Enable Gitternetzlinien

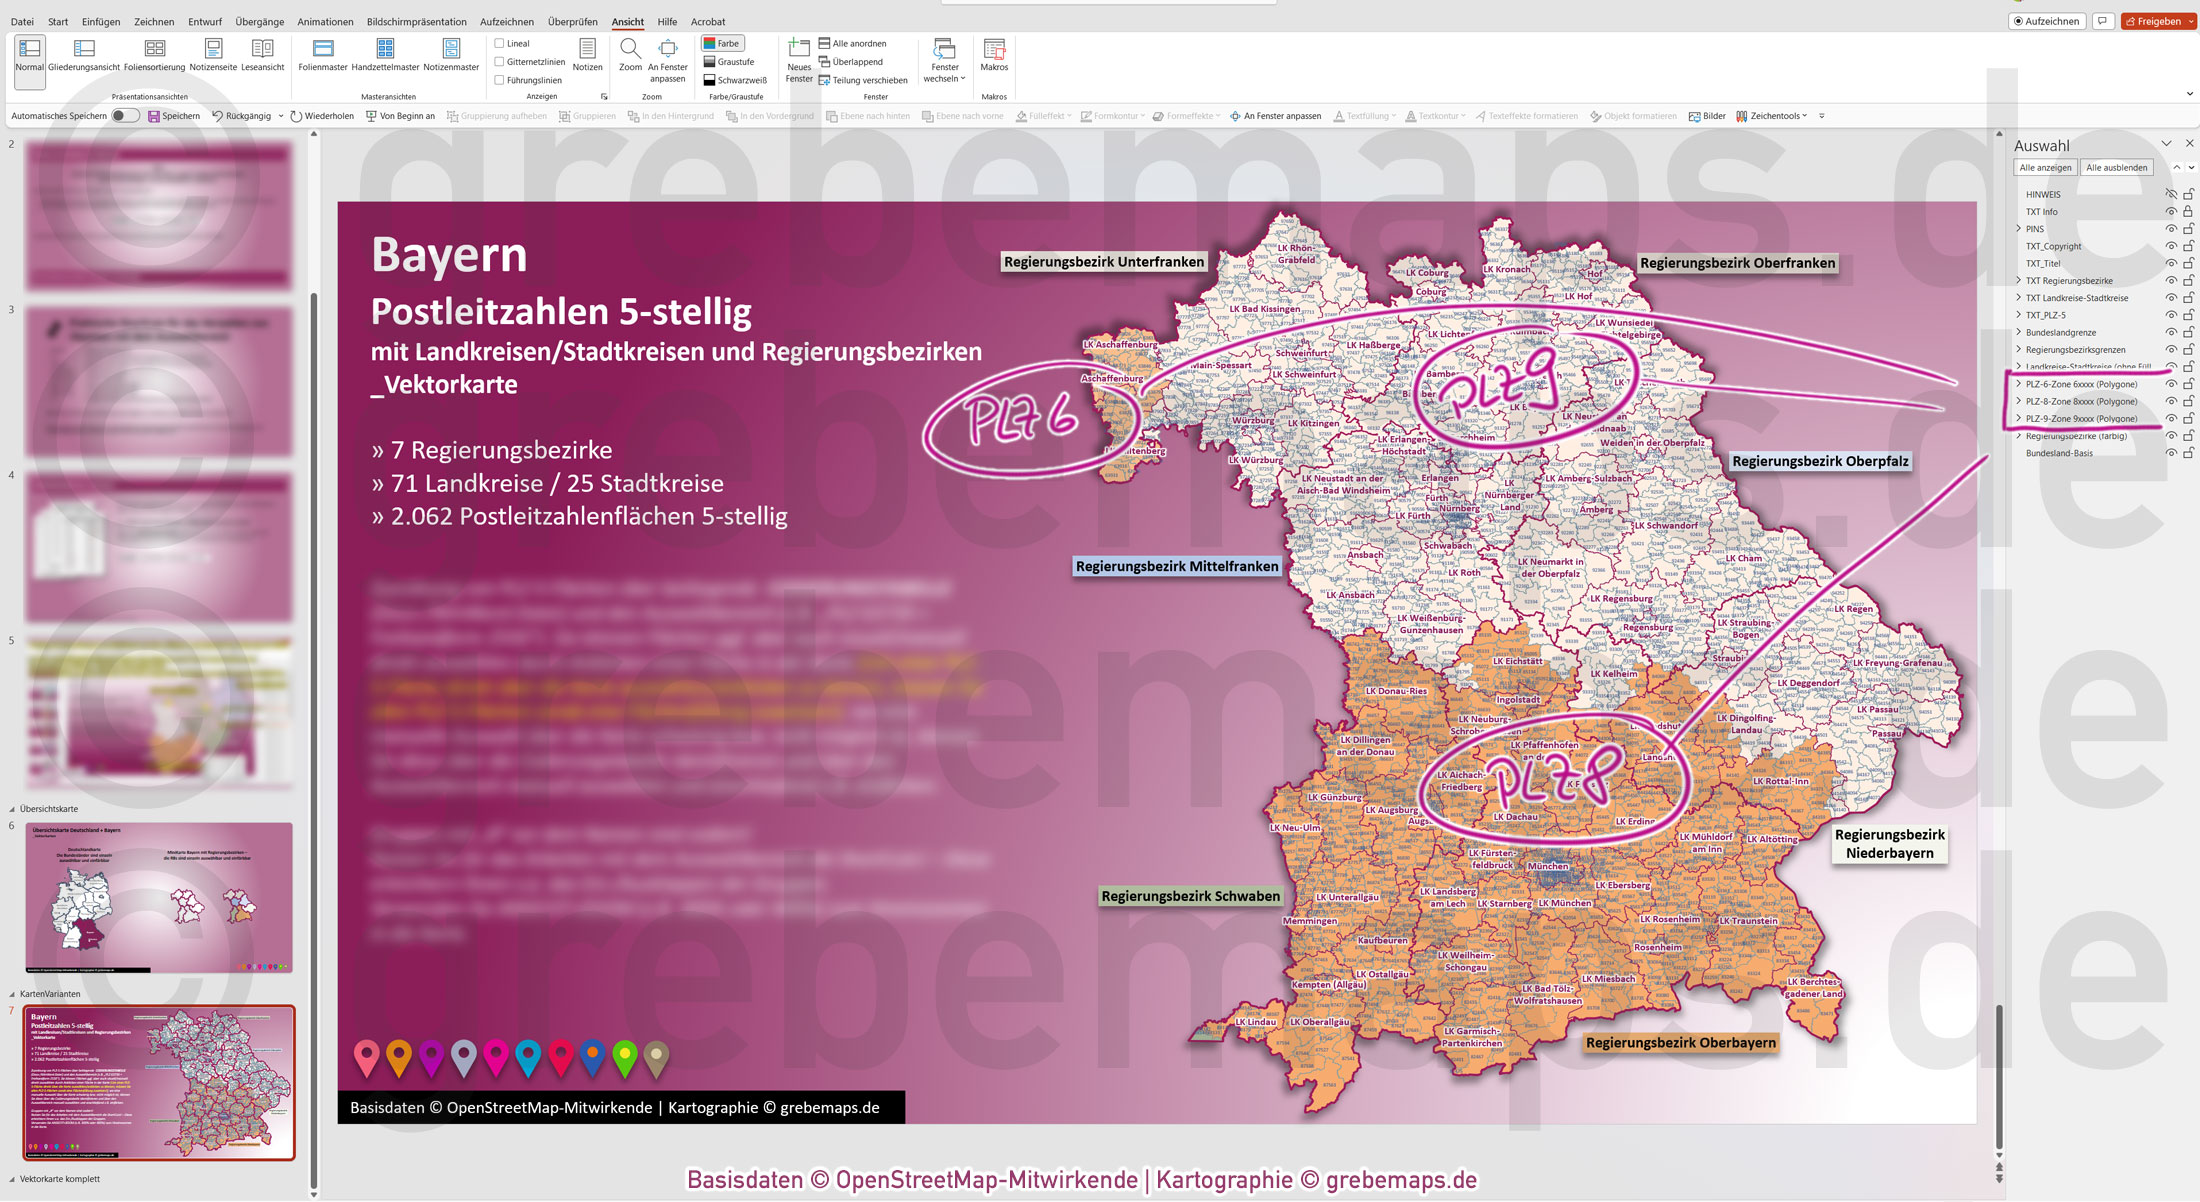(499, 61)
